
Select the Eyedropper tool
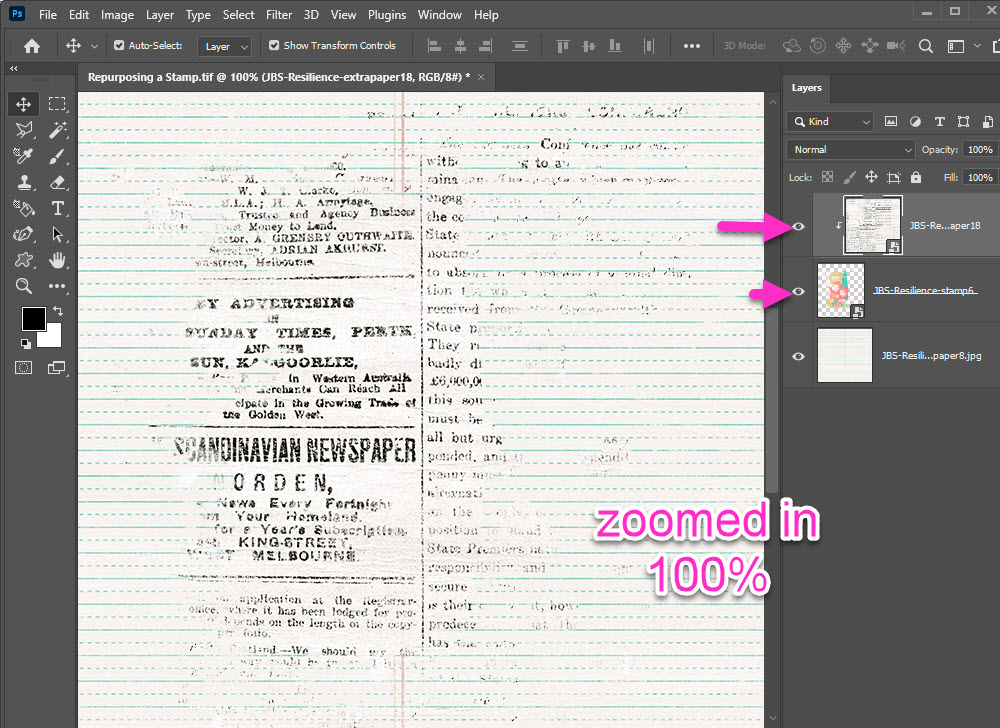point(24,156)
